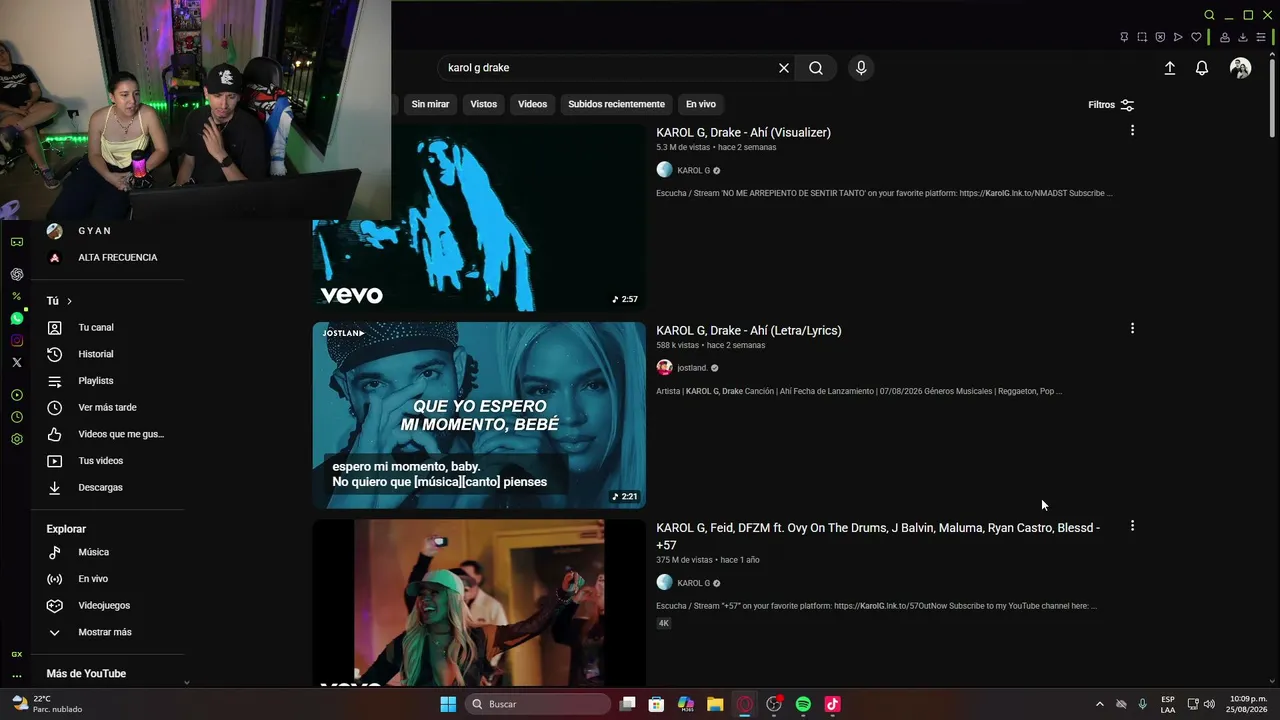Open the taskbar volume control
The width and height of the screenshot is (1280, 720).
[x=1209, y=704]
